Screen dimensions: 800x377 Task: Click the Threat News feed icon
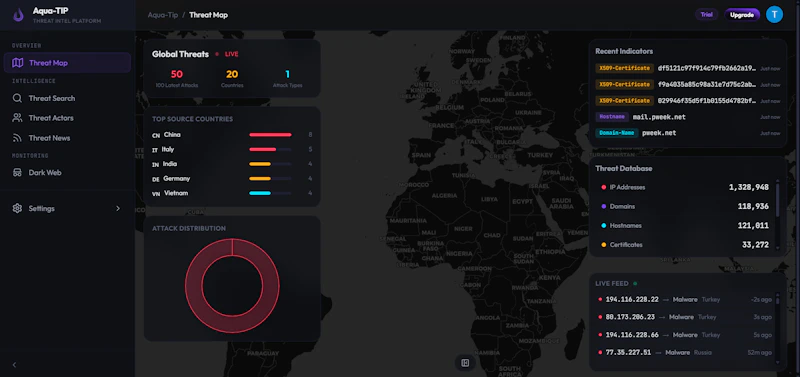[17, 138]
